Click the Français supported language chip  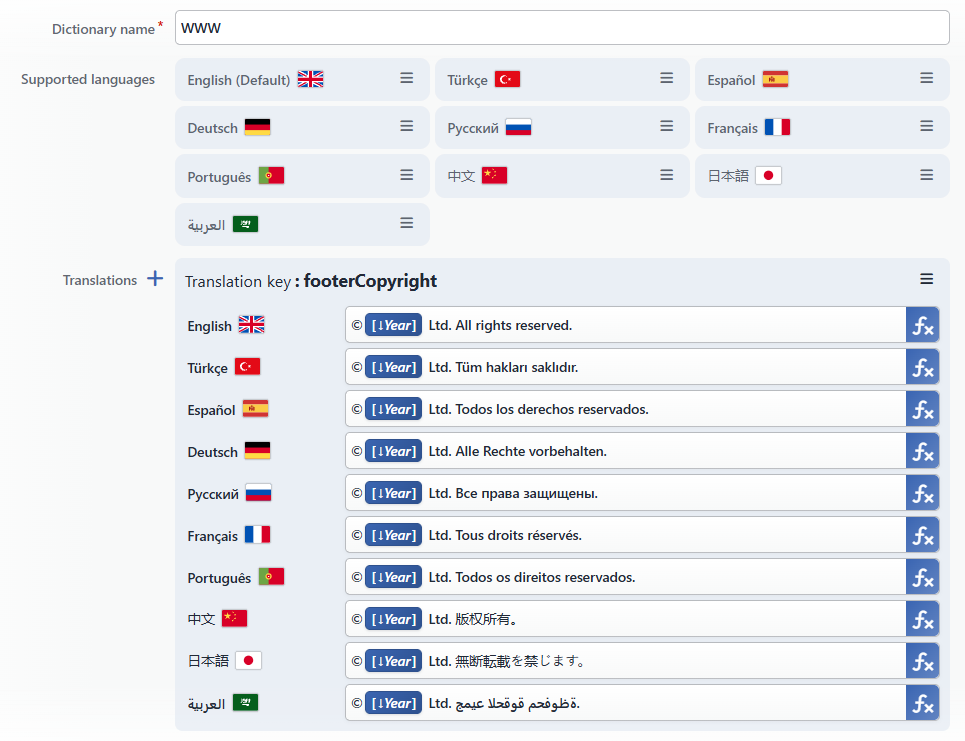click(x=822, y=127)
